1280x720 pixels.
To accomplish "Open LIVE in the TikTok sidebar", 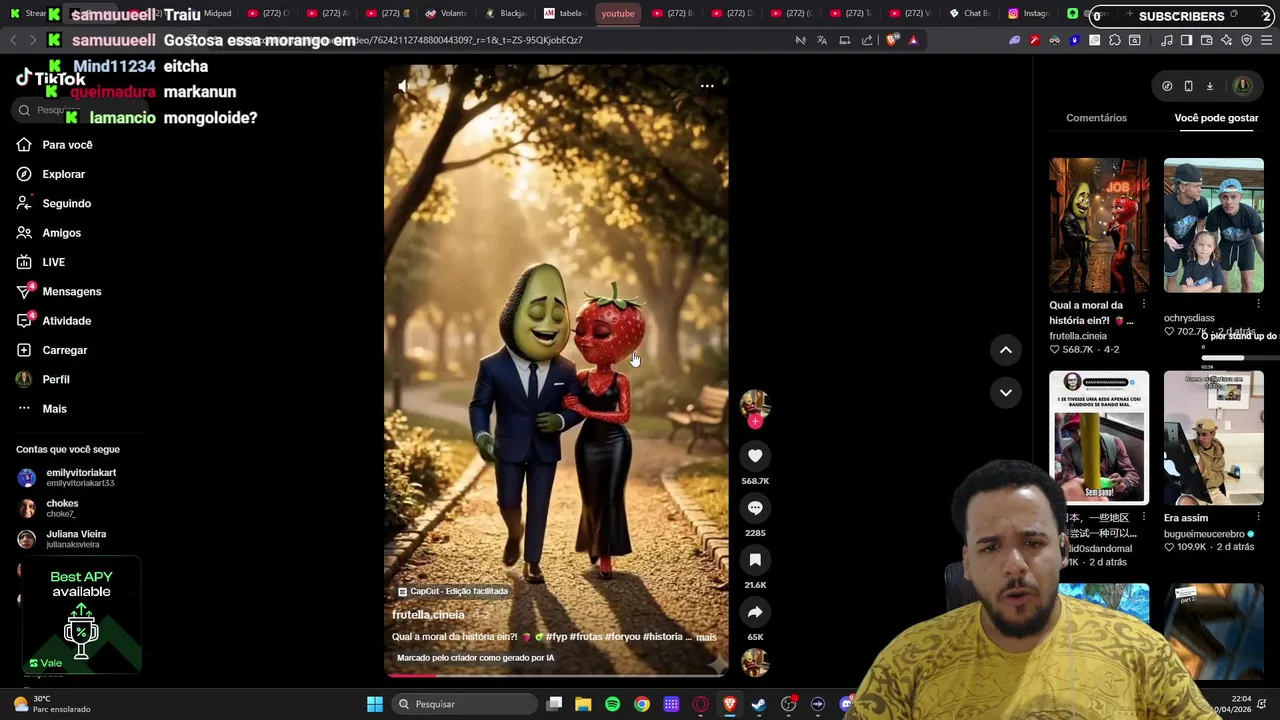I will (54, 262).
